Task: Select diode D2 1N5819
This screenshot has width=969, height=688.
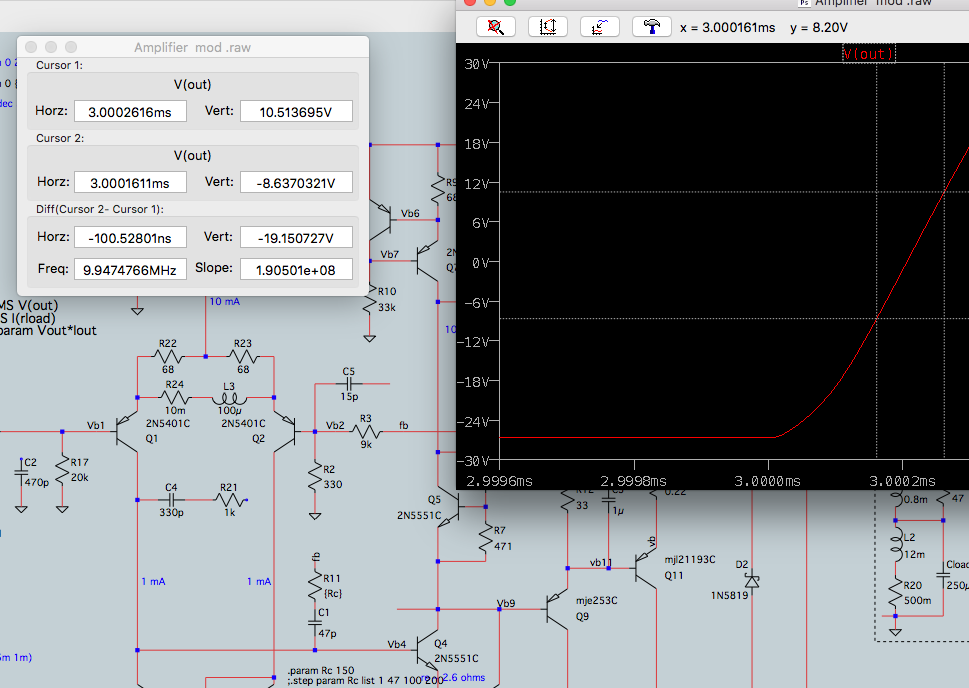Action: point(751,581)
